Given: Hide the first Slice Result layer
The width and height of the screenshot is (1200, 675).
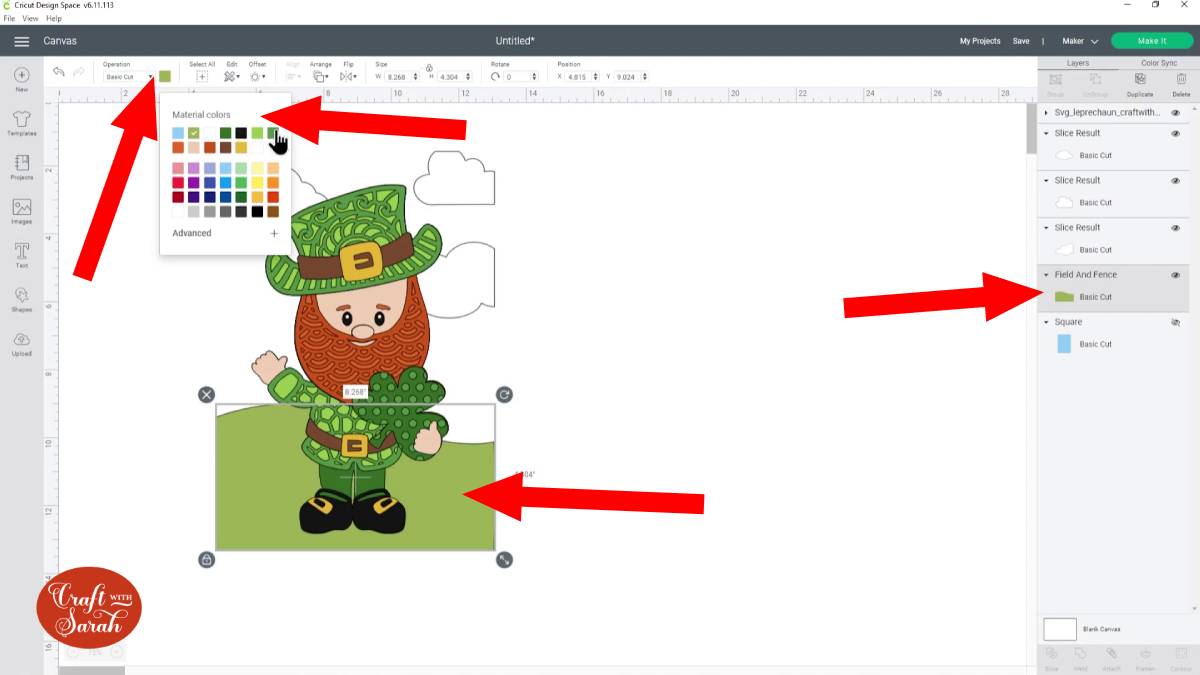Looking at the screenshot, I should click(x=1176, y=133).
